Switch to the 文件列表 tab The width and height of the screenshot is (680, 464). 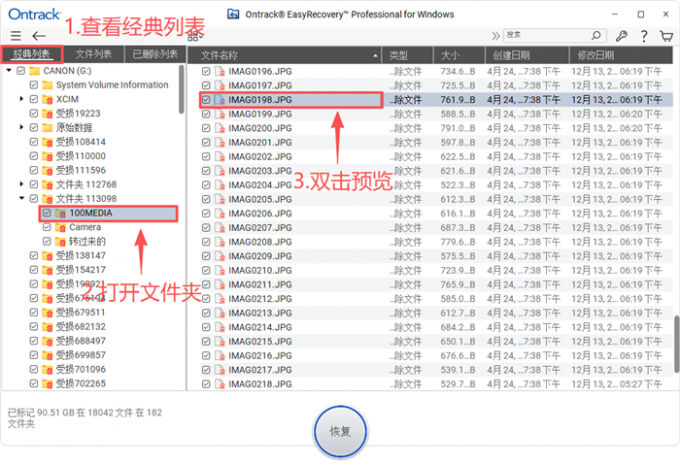coord(94,54)
